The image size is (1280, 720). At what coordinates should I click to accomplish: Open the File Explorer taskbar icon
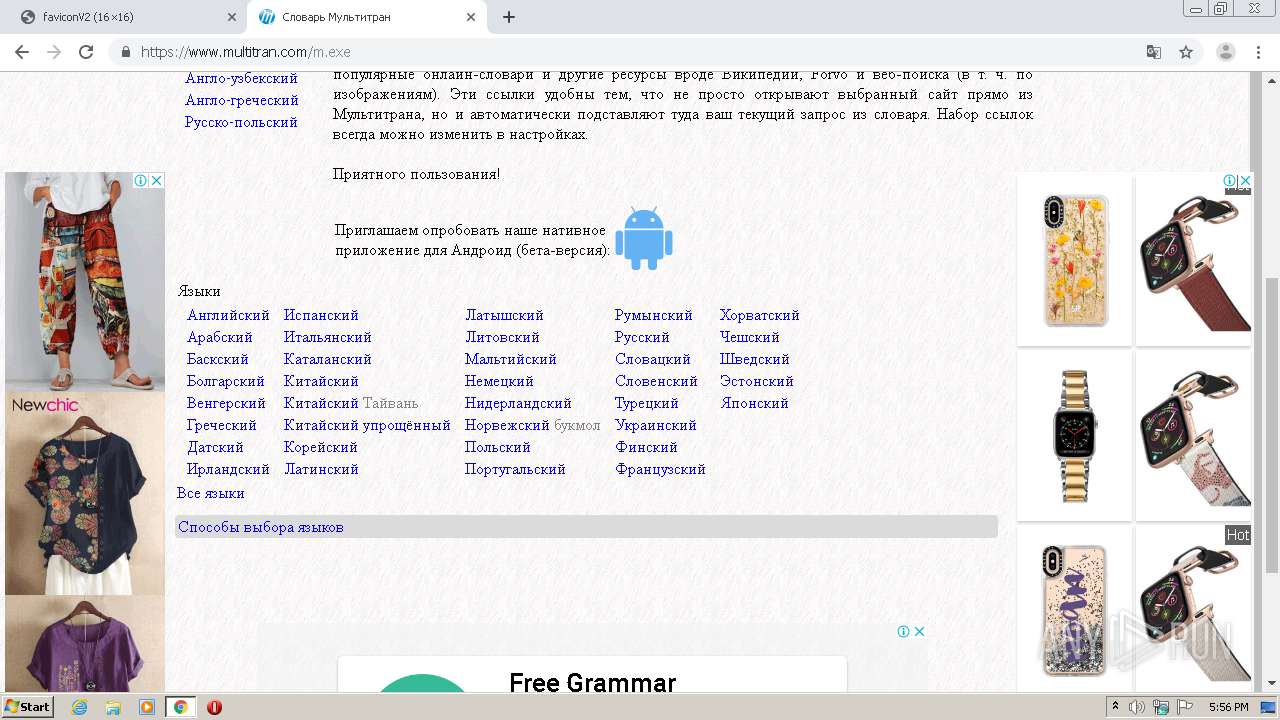coord(113,707)
